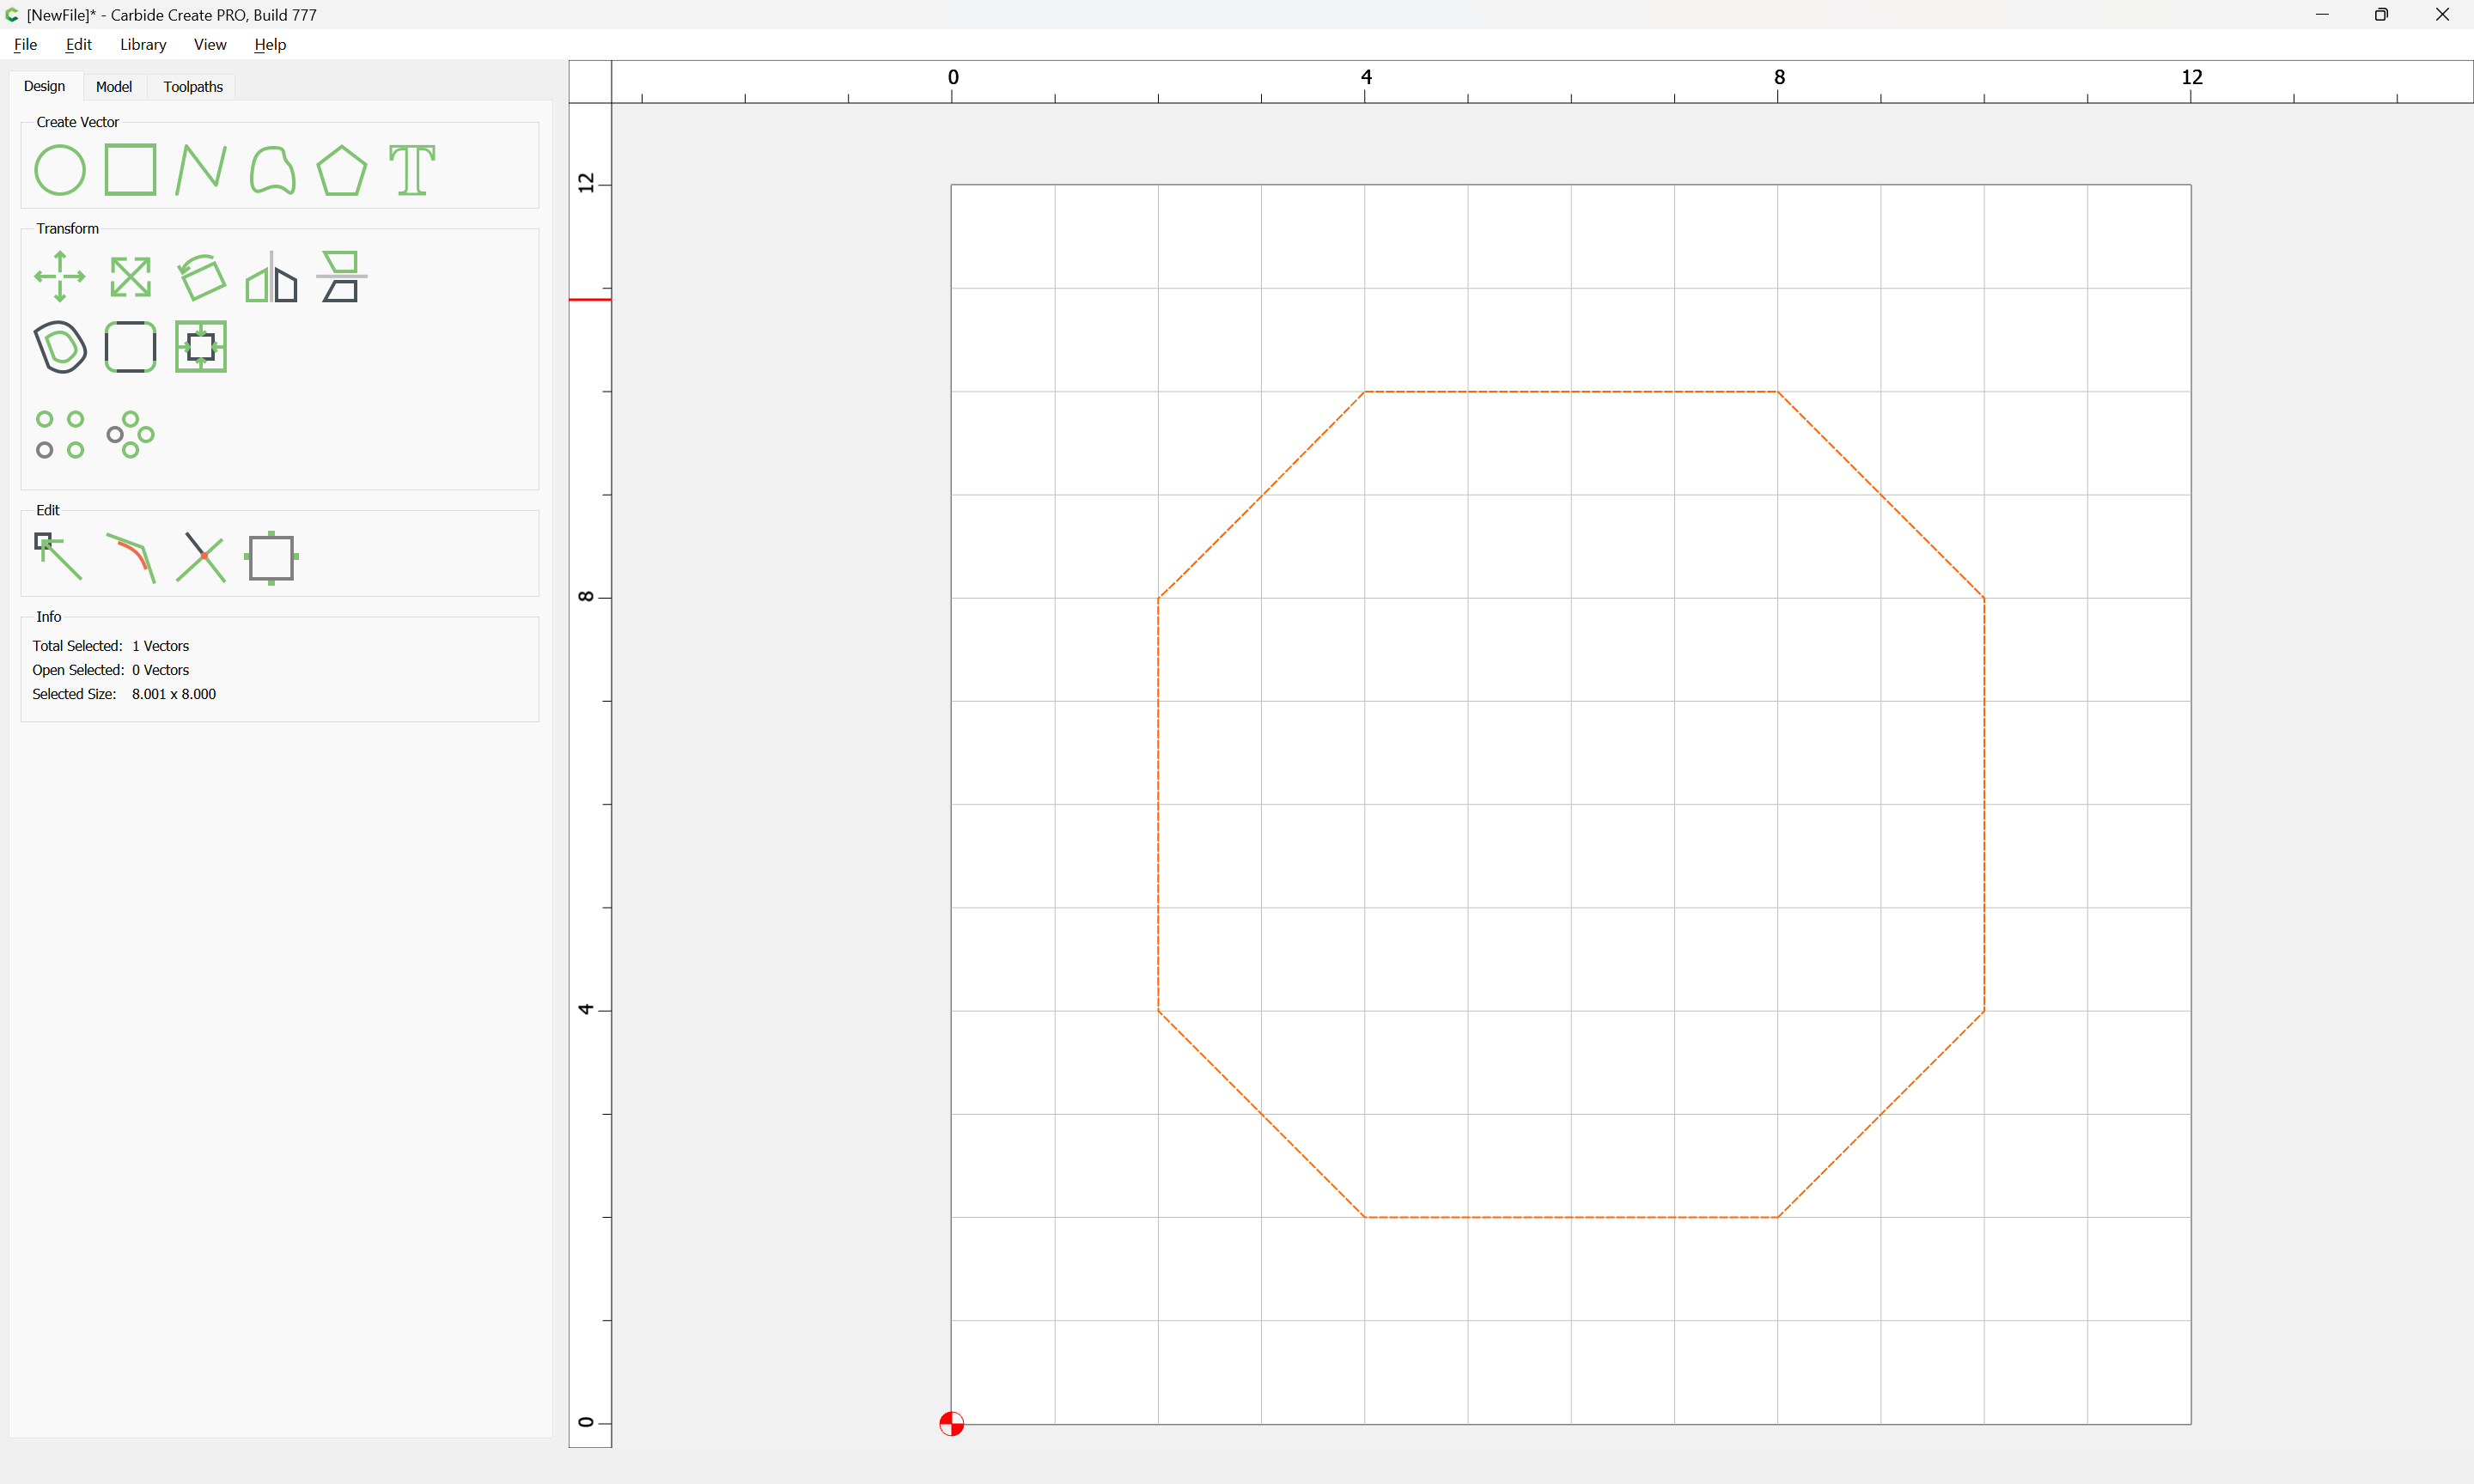Click the Rotate transform tool
This screenshot has height=1484, width=2474.
[x=201, y=277]
